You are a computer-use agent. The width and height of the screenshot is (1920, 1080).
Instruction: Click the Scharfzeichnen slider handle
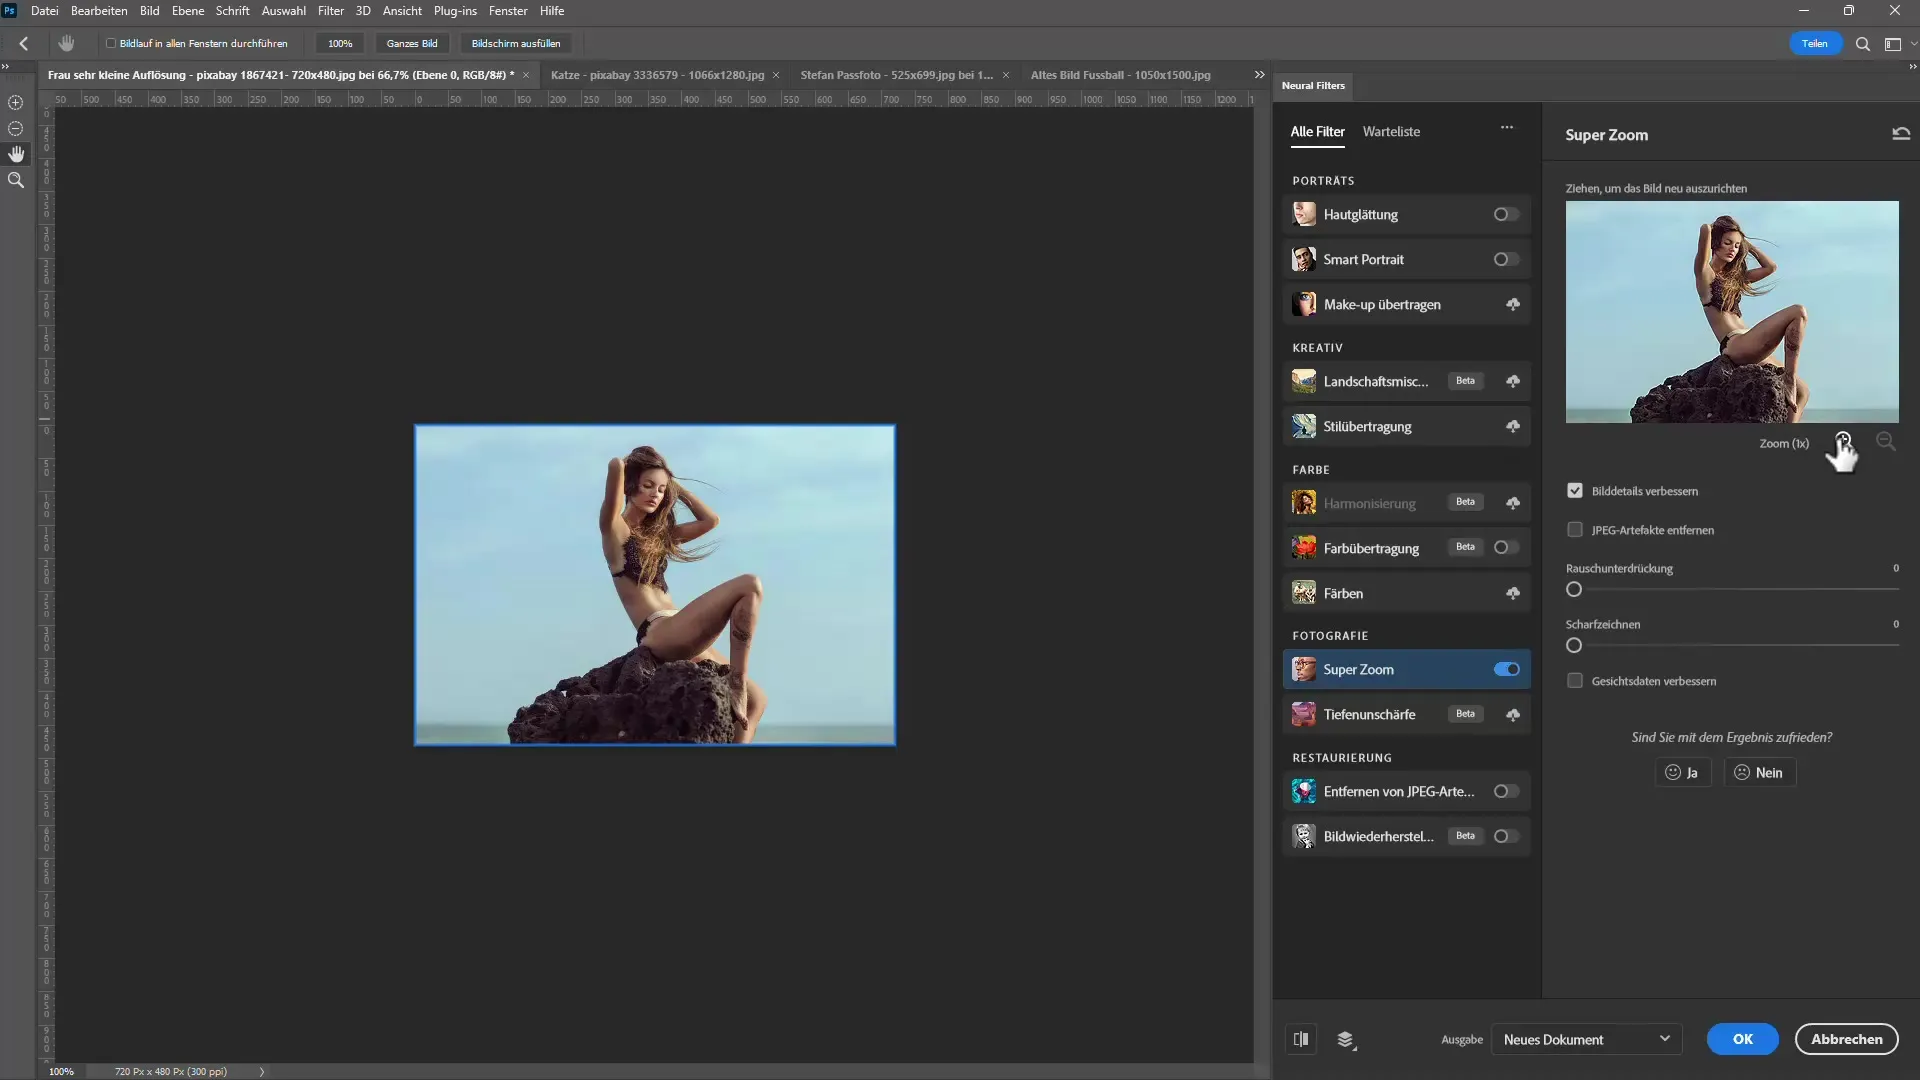coord(1574,645)
